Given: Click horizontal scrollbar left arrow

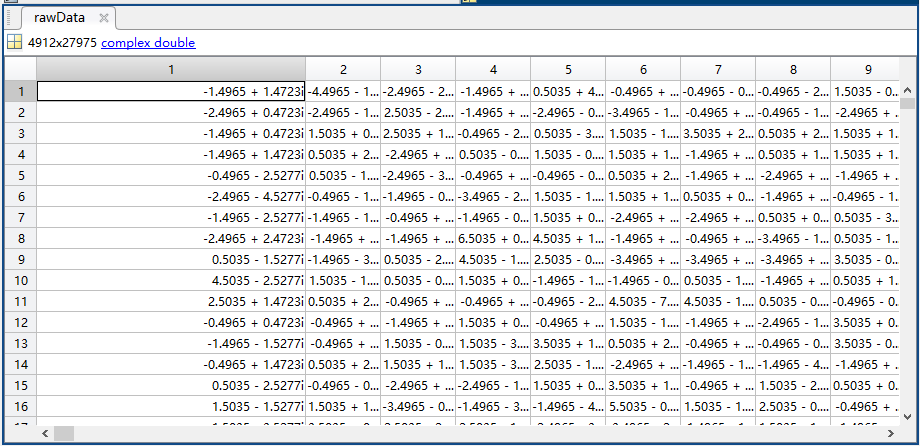Looking at the screenshot, I should [x=45, y=434].
